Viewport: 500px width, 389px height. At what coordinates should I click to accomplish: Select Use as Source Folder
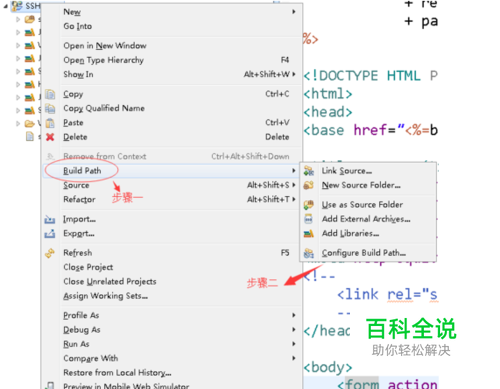(362, 205)
